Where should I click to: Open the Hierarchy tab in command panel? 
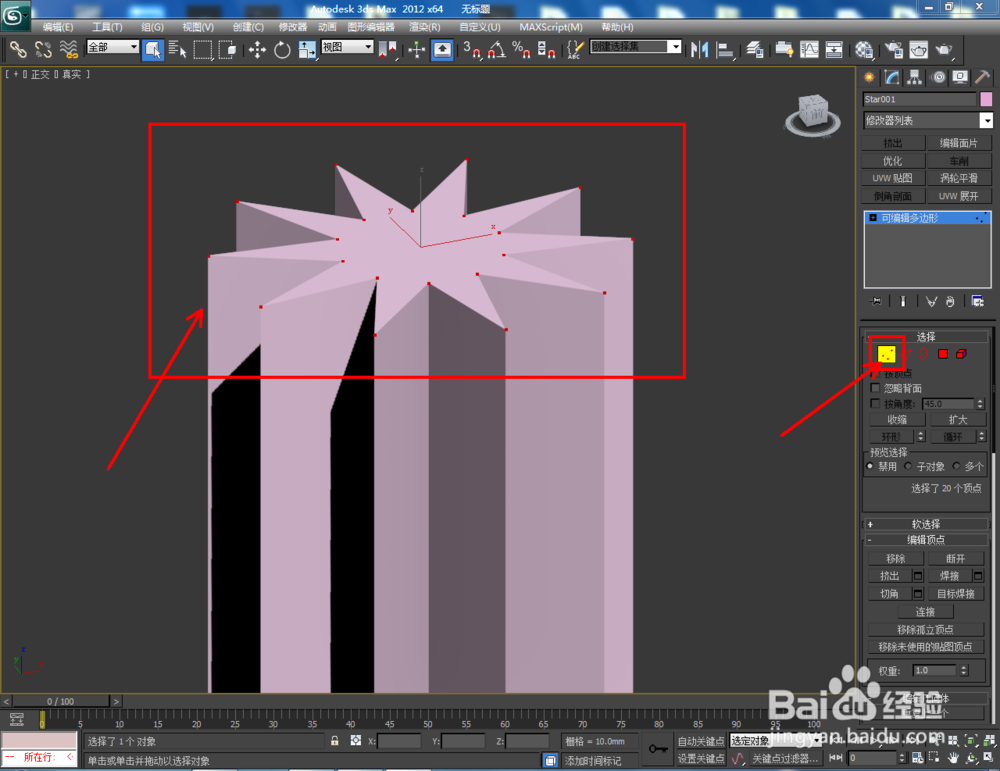tap(915, 77)
